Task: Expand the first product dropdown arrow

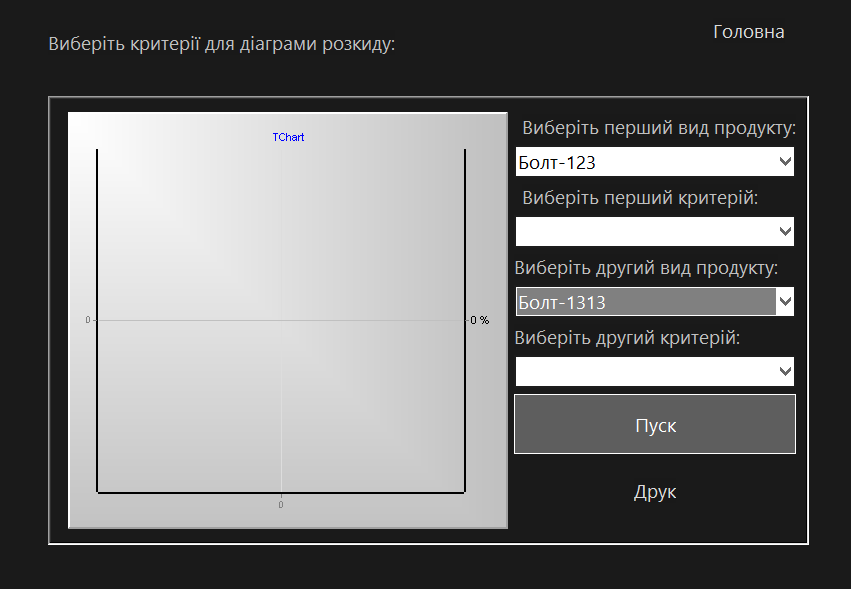Action: [785, 162]
